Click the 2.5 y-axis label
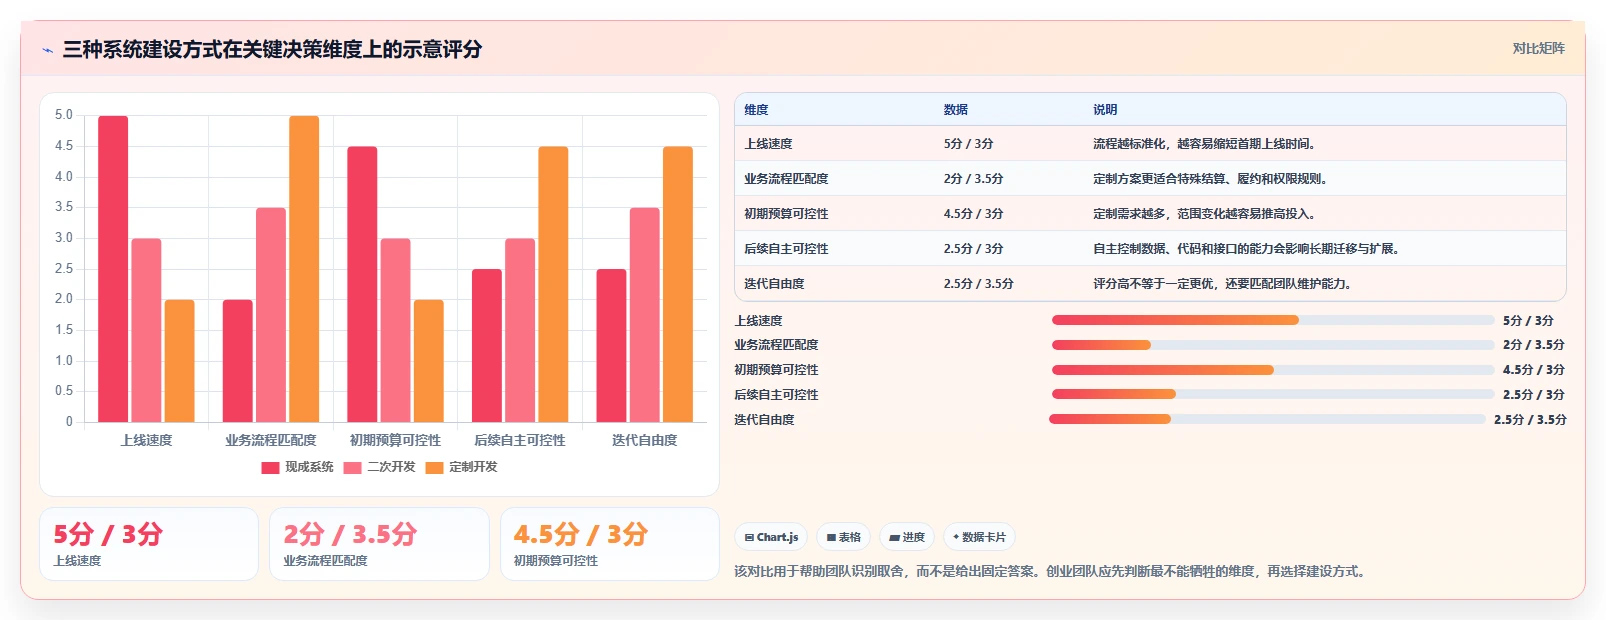The height and width of the screenshot is (620, 1606). tap(64, 269)
